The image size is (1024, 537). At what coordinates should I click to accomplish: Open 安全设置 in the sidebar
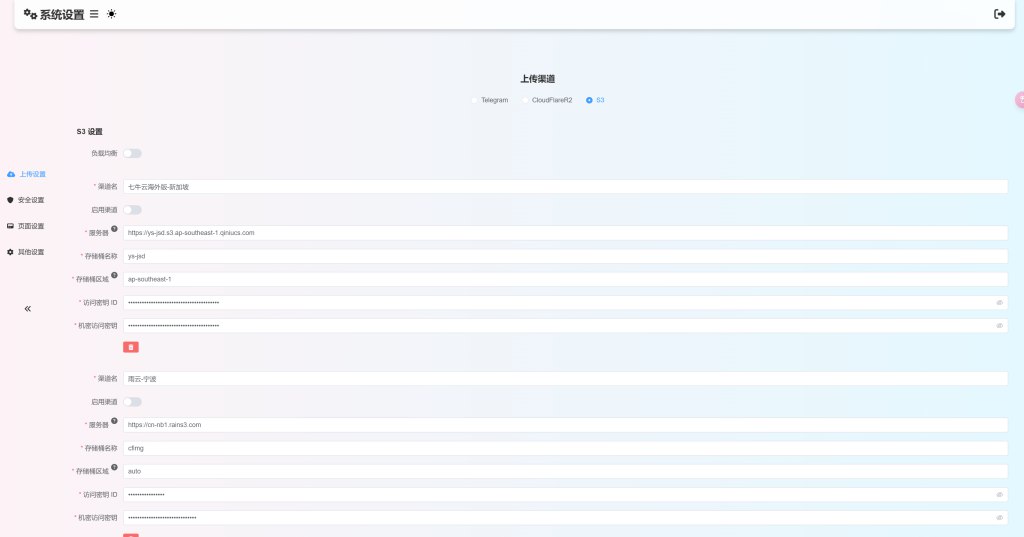coord(26,200)
